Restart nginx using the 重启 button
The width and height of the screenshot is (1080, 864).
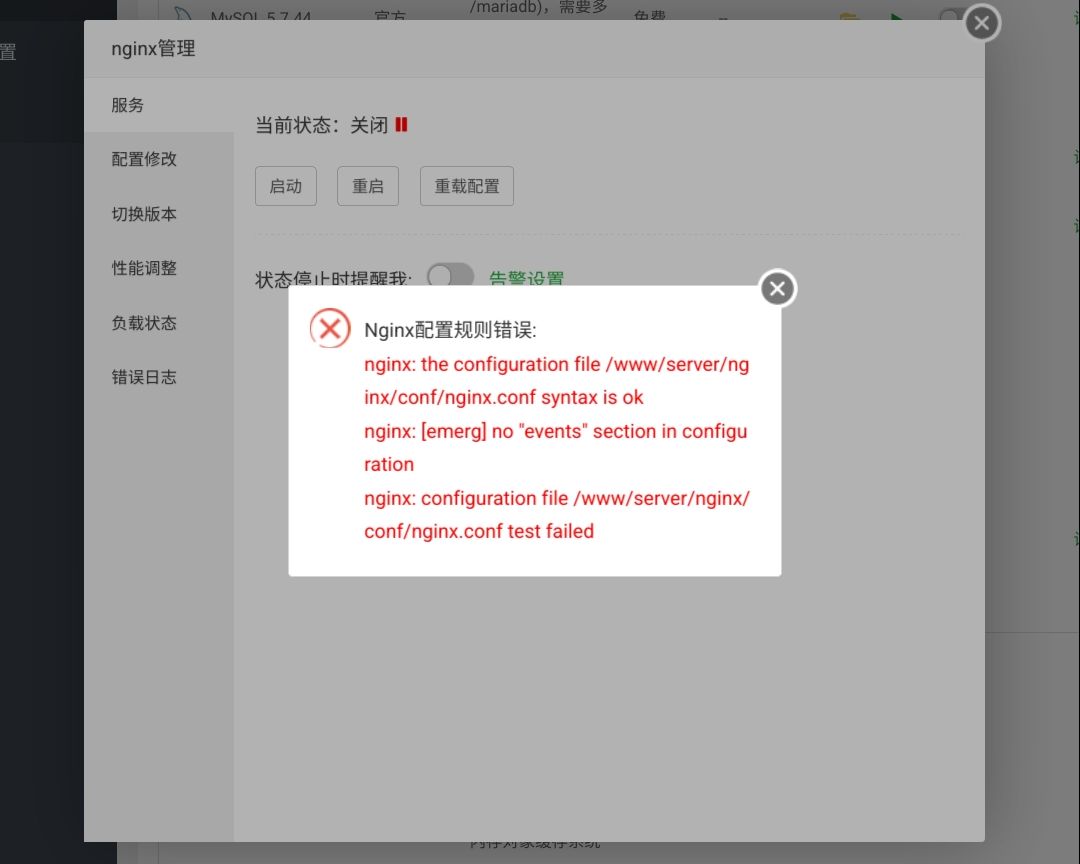tap(368, 186)
